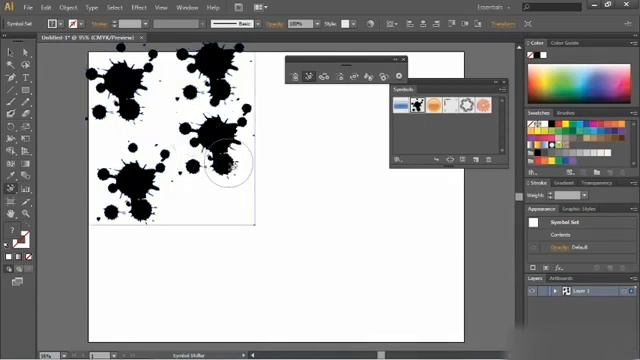Select the Zoom tool in tools panel
Image resolution: width=640 pixels, height=360 pixels.
pyautogui.click(x=25, y=213)
